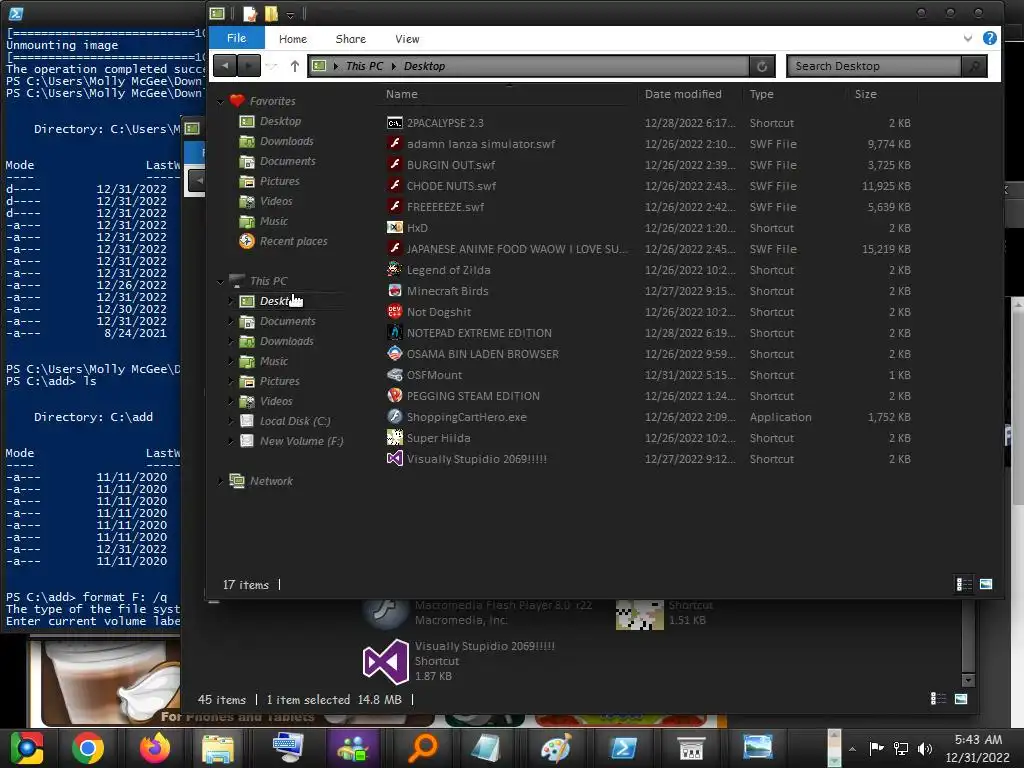Click This PC in address breadcrumb
1024x768 pixels.
coord(364,66)
